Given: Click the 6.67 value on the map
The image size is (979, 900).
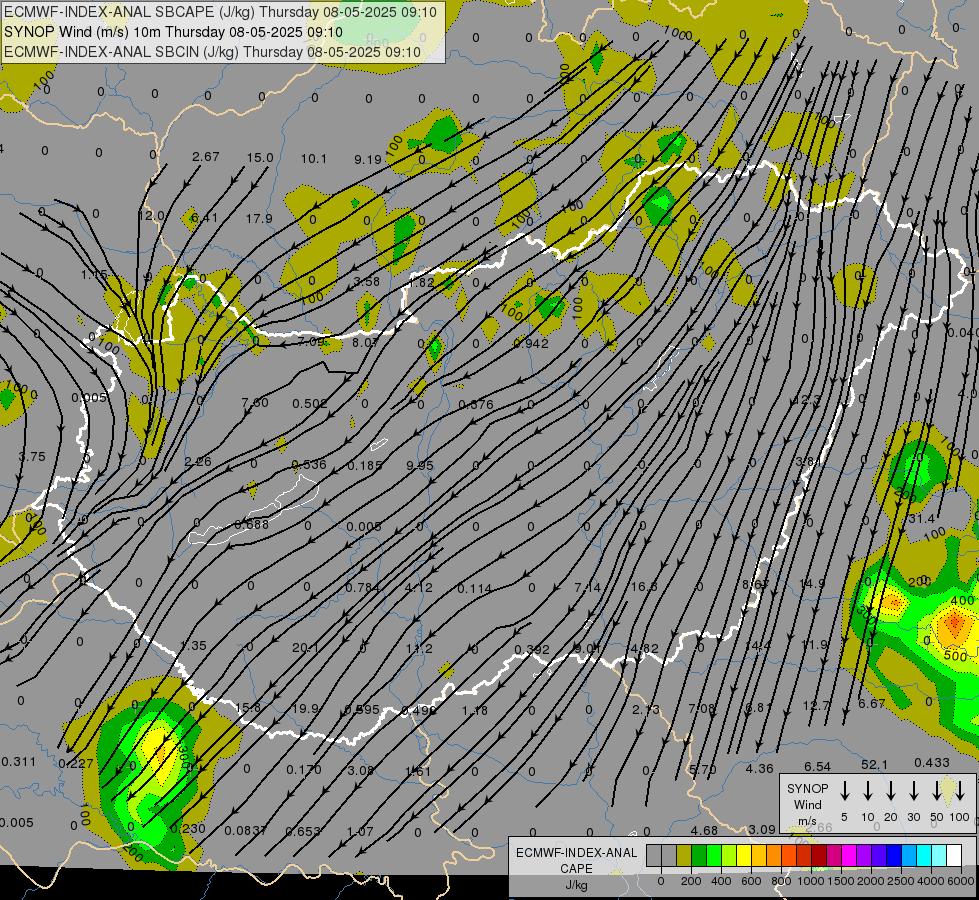Looking at the screenshot, I should pos(872,703).
